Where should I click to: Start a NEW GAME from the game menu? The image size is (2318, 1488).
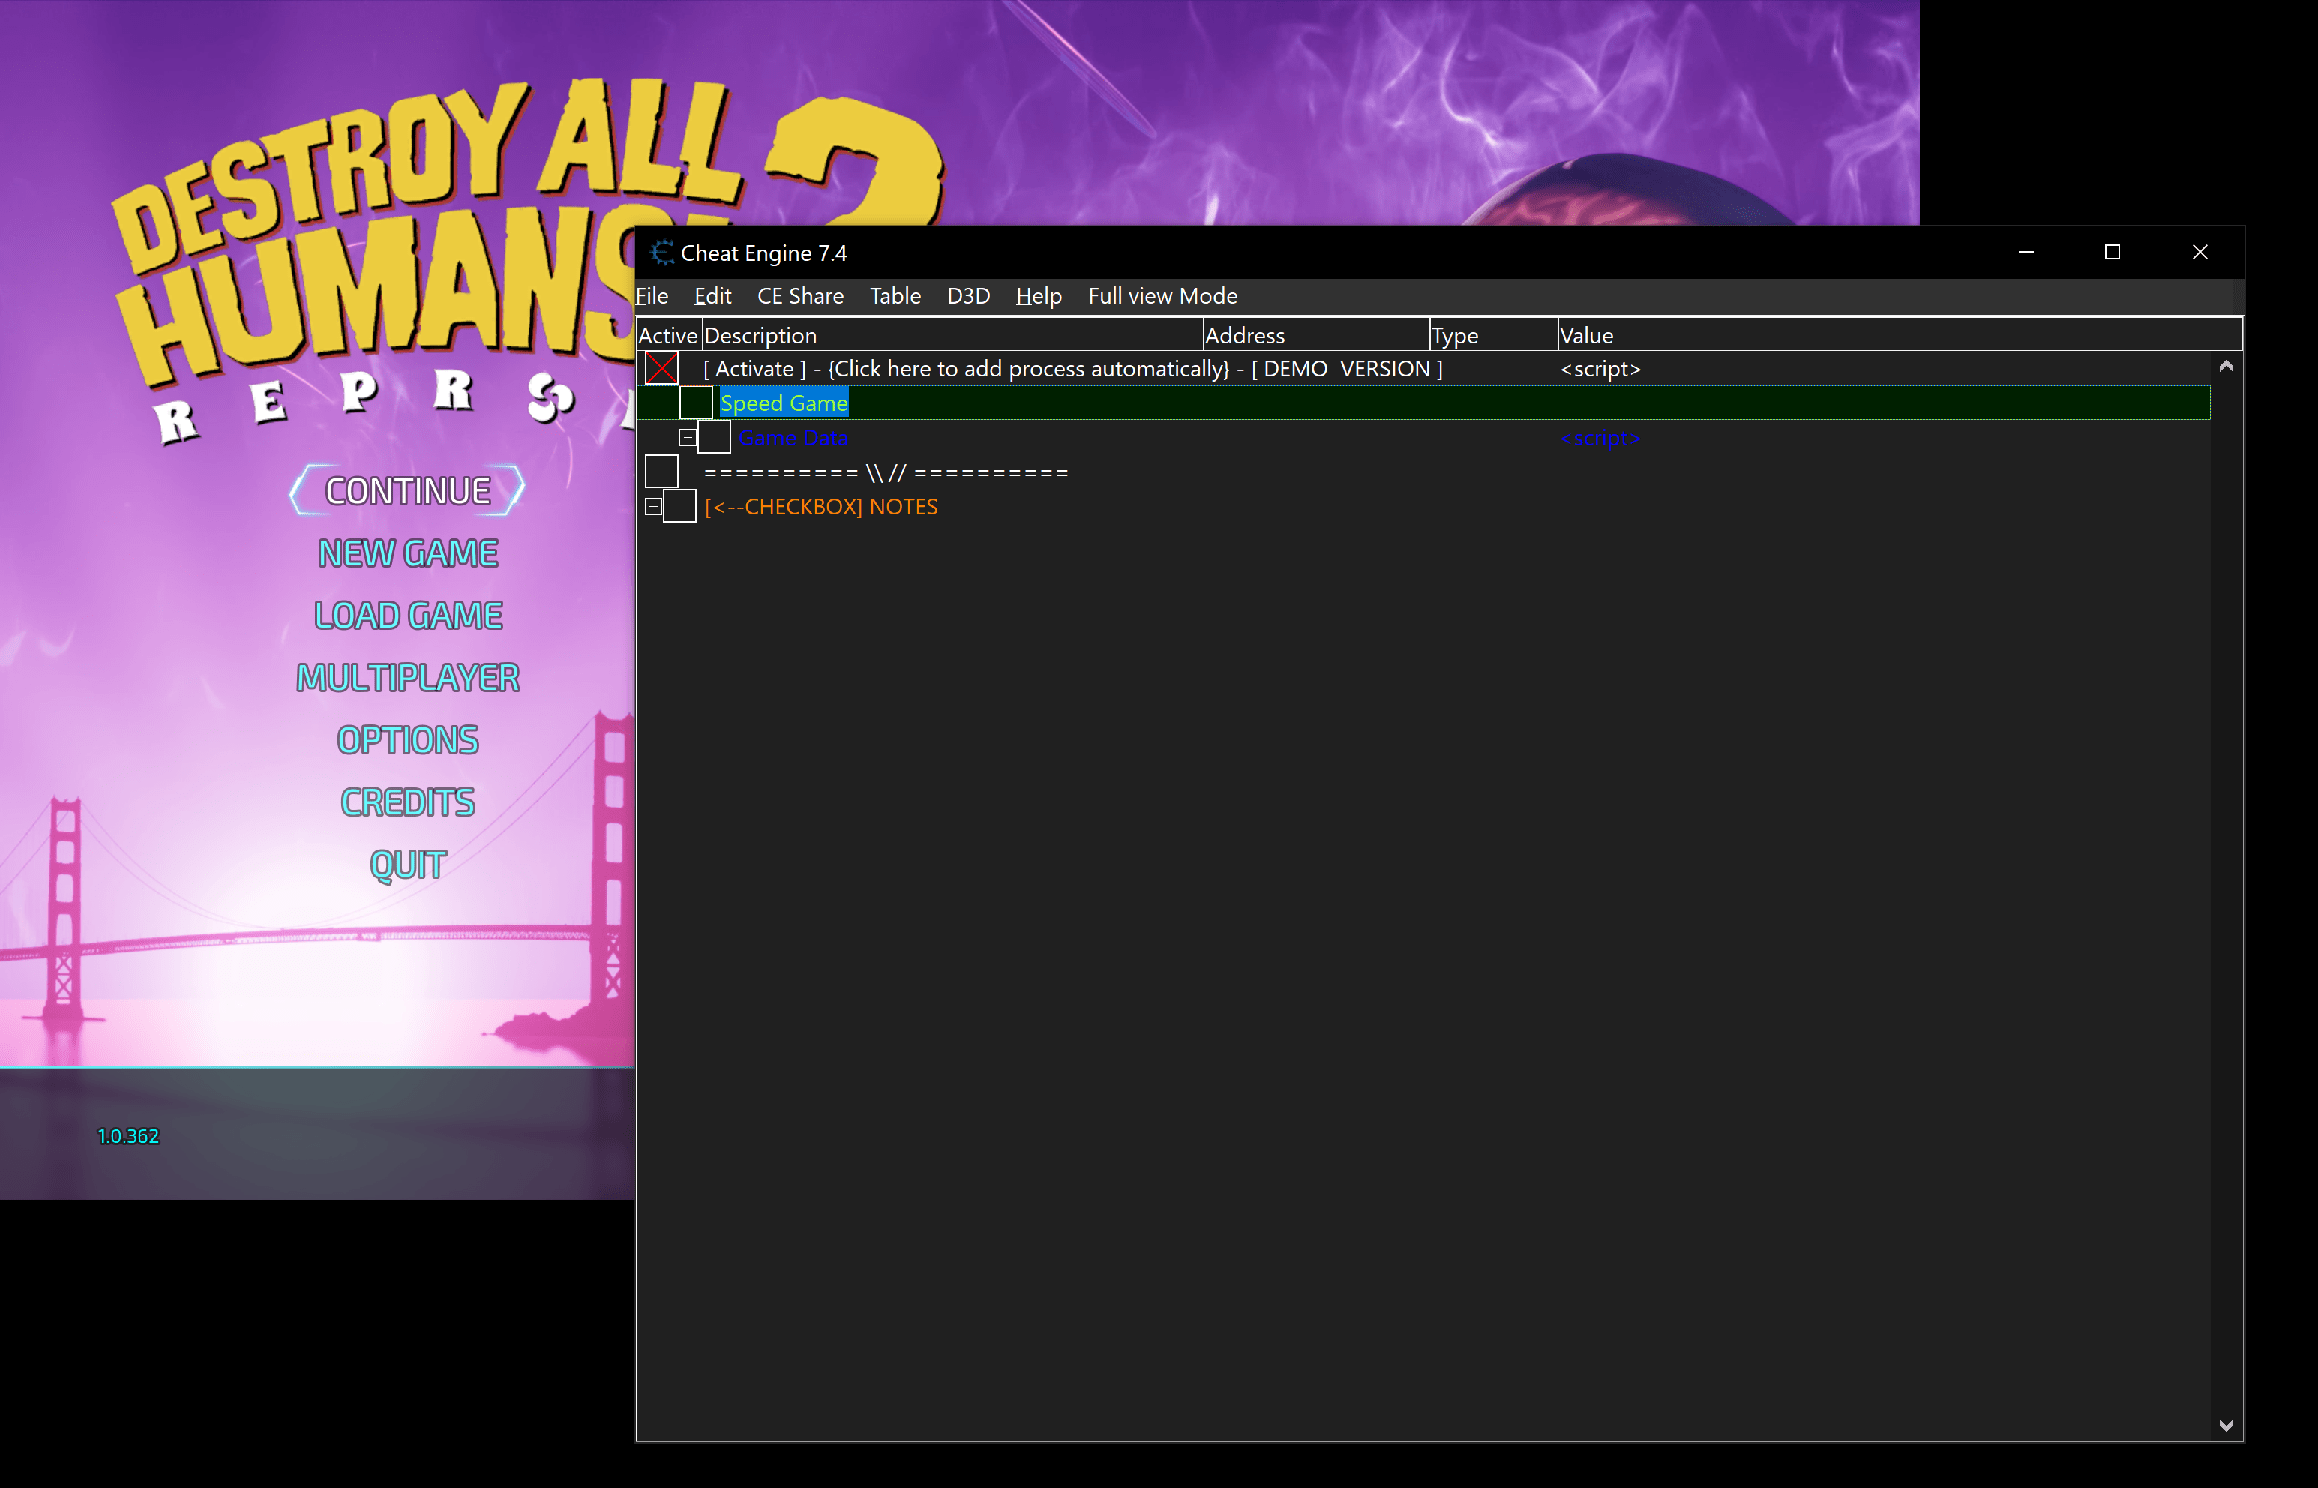[x=406, y=552]
